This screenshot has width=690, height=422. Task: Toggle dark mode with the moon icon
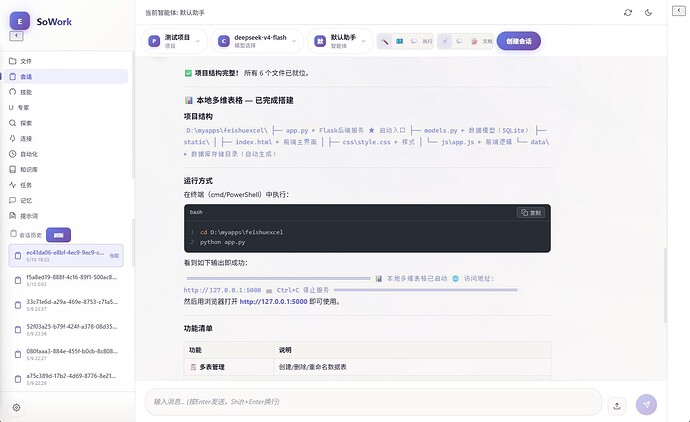coord(648,13)
